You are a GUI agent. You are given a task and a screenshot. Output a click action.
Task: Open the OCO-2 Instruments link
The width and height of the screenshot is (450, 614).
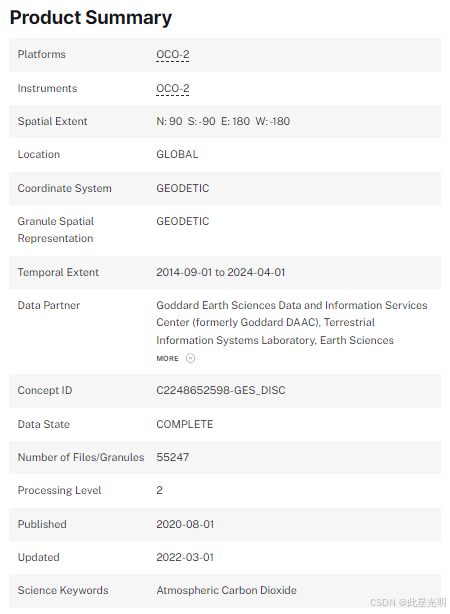coord(173,88)
